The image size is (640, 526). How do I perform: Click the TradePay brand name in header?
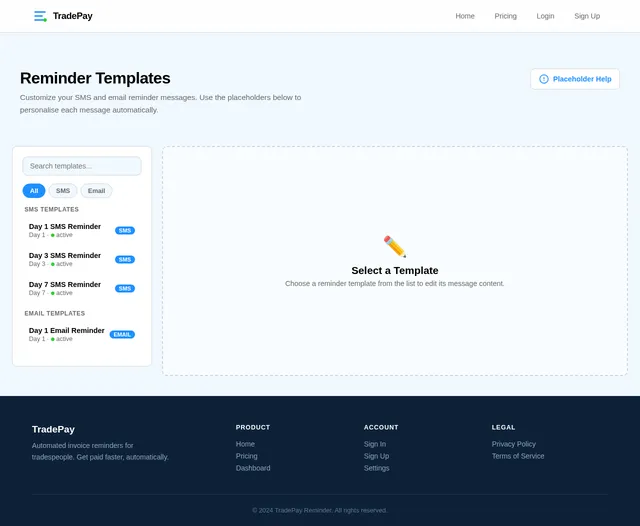73,16
